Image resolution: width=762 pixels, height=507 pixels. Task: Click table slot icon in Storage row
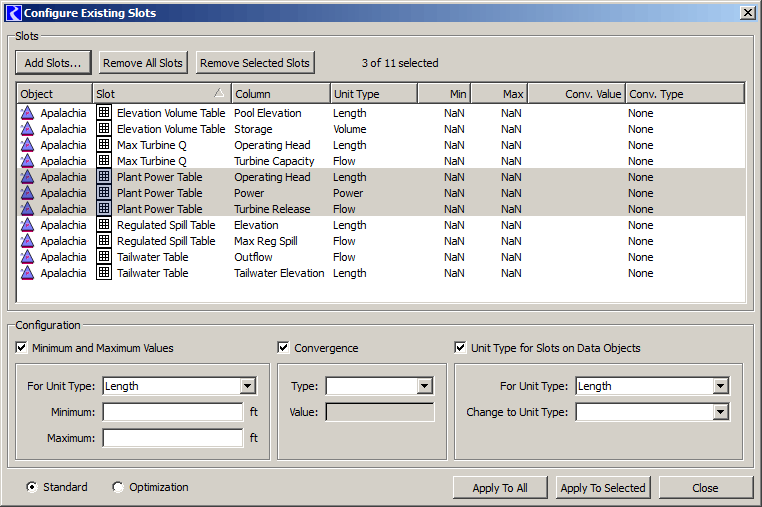[x=104, y=128]
